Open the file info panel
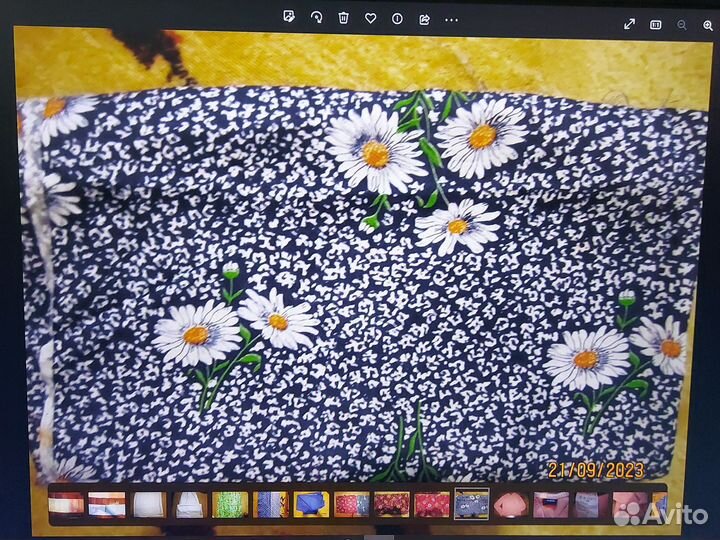Screen dimensions: 720x540 click(x=397, y=18)
